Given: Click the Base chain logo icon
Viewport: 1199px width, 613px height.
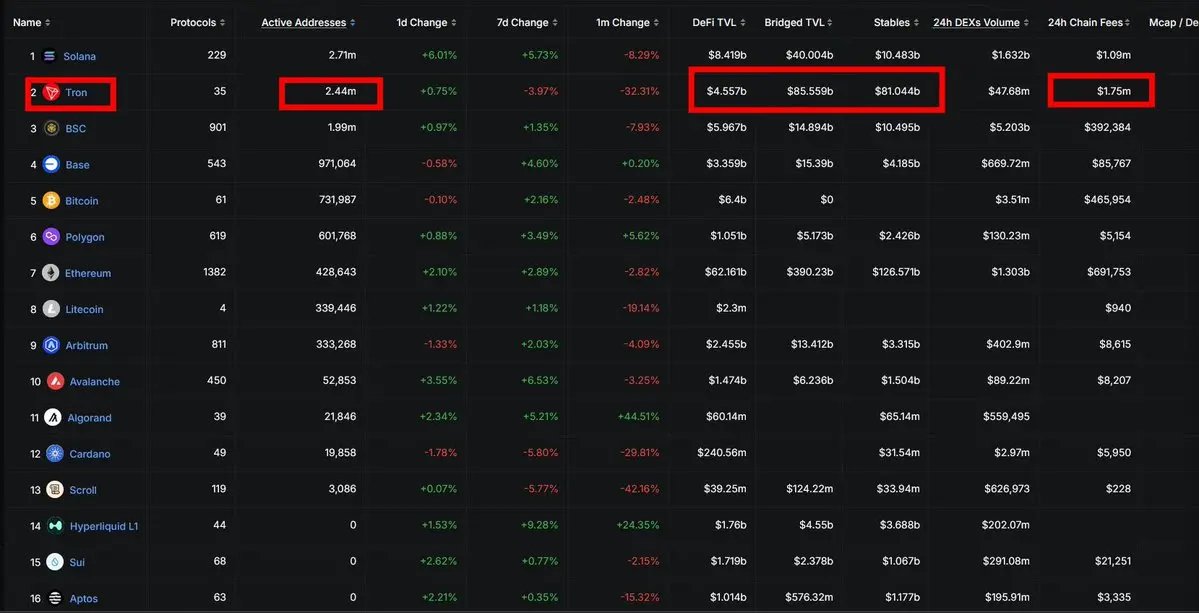Looking at the screenshot, I should (52, 164).
